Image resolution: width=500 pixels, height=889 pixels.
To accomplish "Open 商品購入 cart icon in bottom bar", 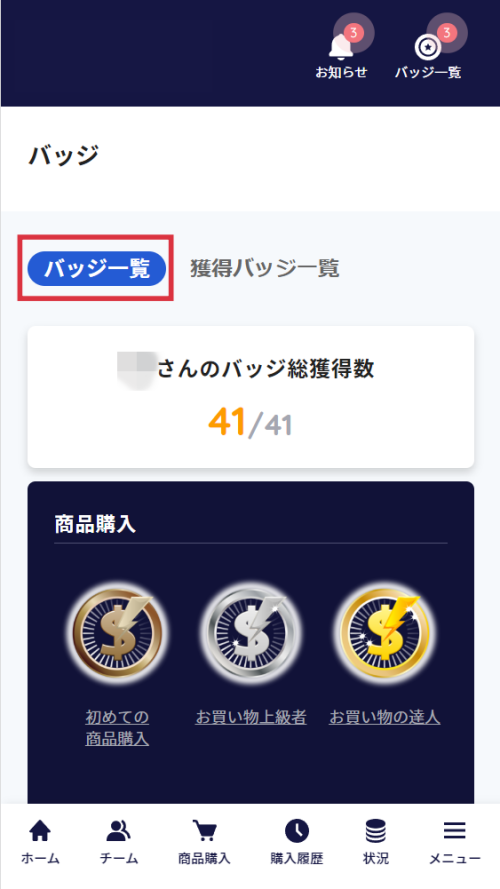I will 205,832.
